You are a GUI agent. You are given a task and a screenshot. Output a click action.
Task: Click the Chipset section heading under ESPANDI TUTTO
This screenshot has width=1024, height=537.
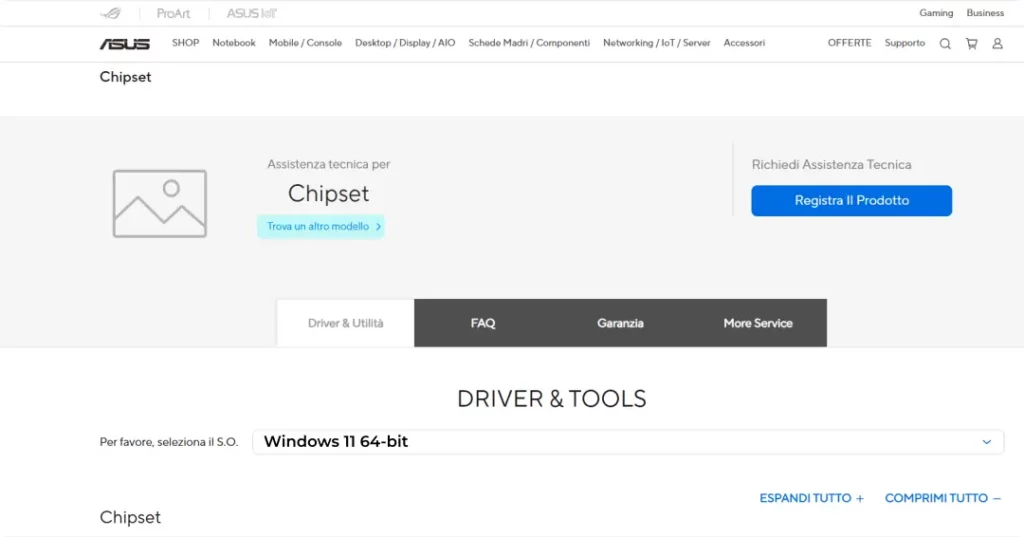[130, 517]
